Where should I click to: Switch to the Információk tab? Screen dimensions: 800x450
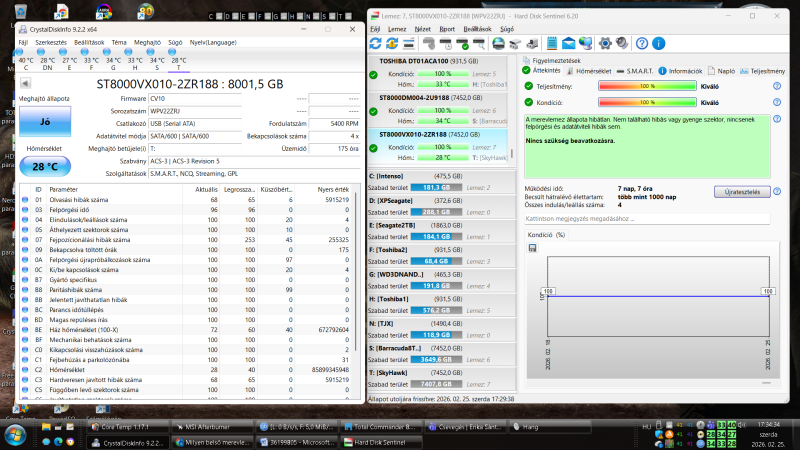click(x=680, y=71)
